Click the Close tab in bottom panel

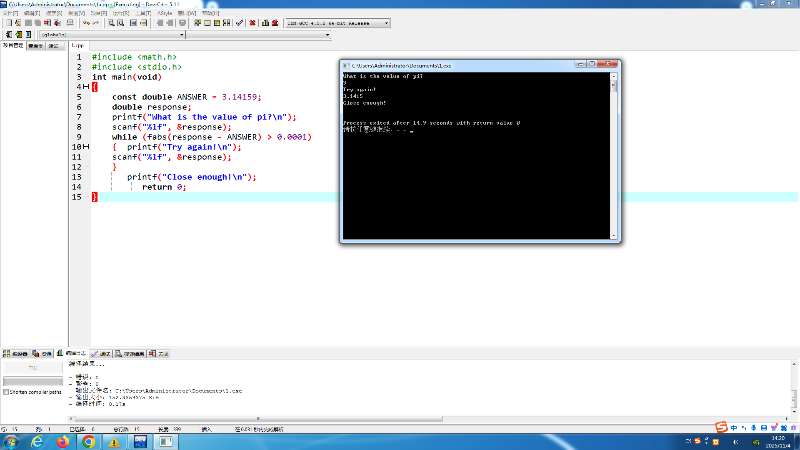(159, 353)
